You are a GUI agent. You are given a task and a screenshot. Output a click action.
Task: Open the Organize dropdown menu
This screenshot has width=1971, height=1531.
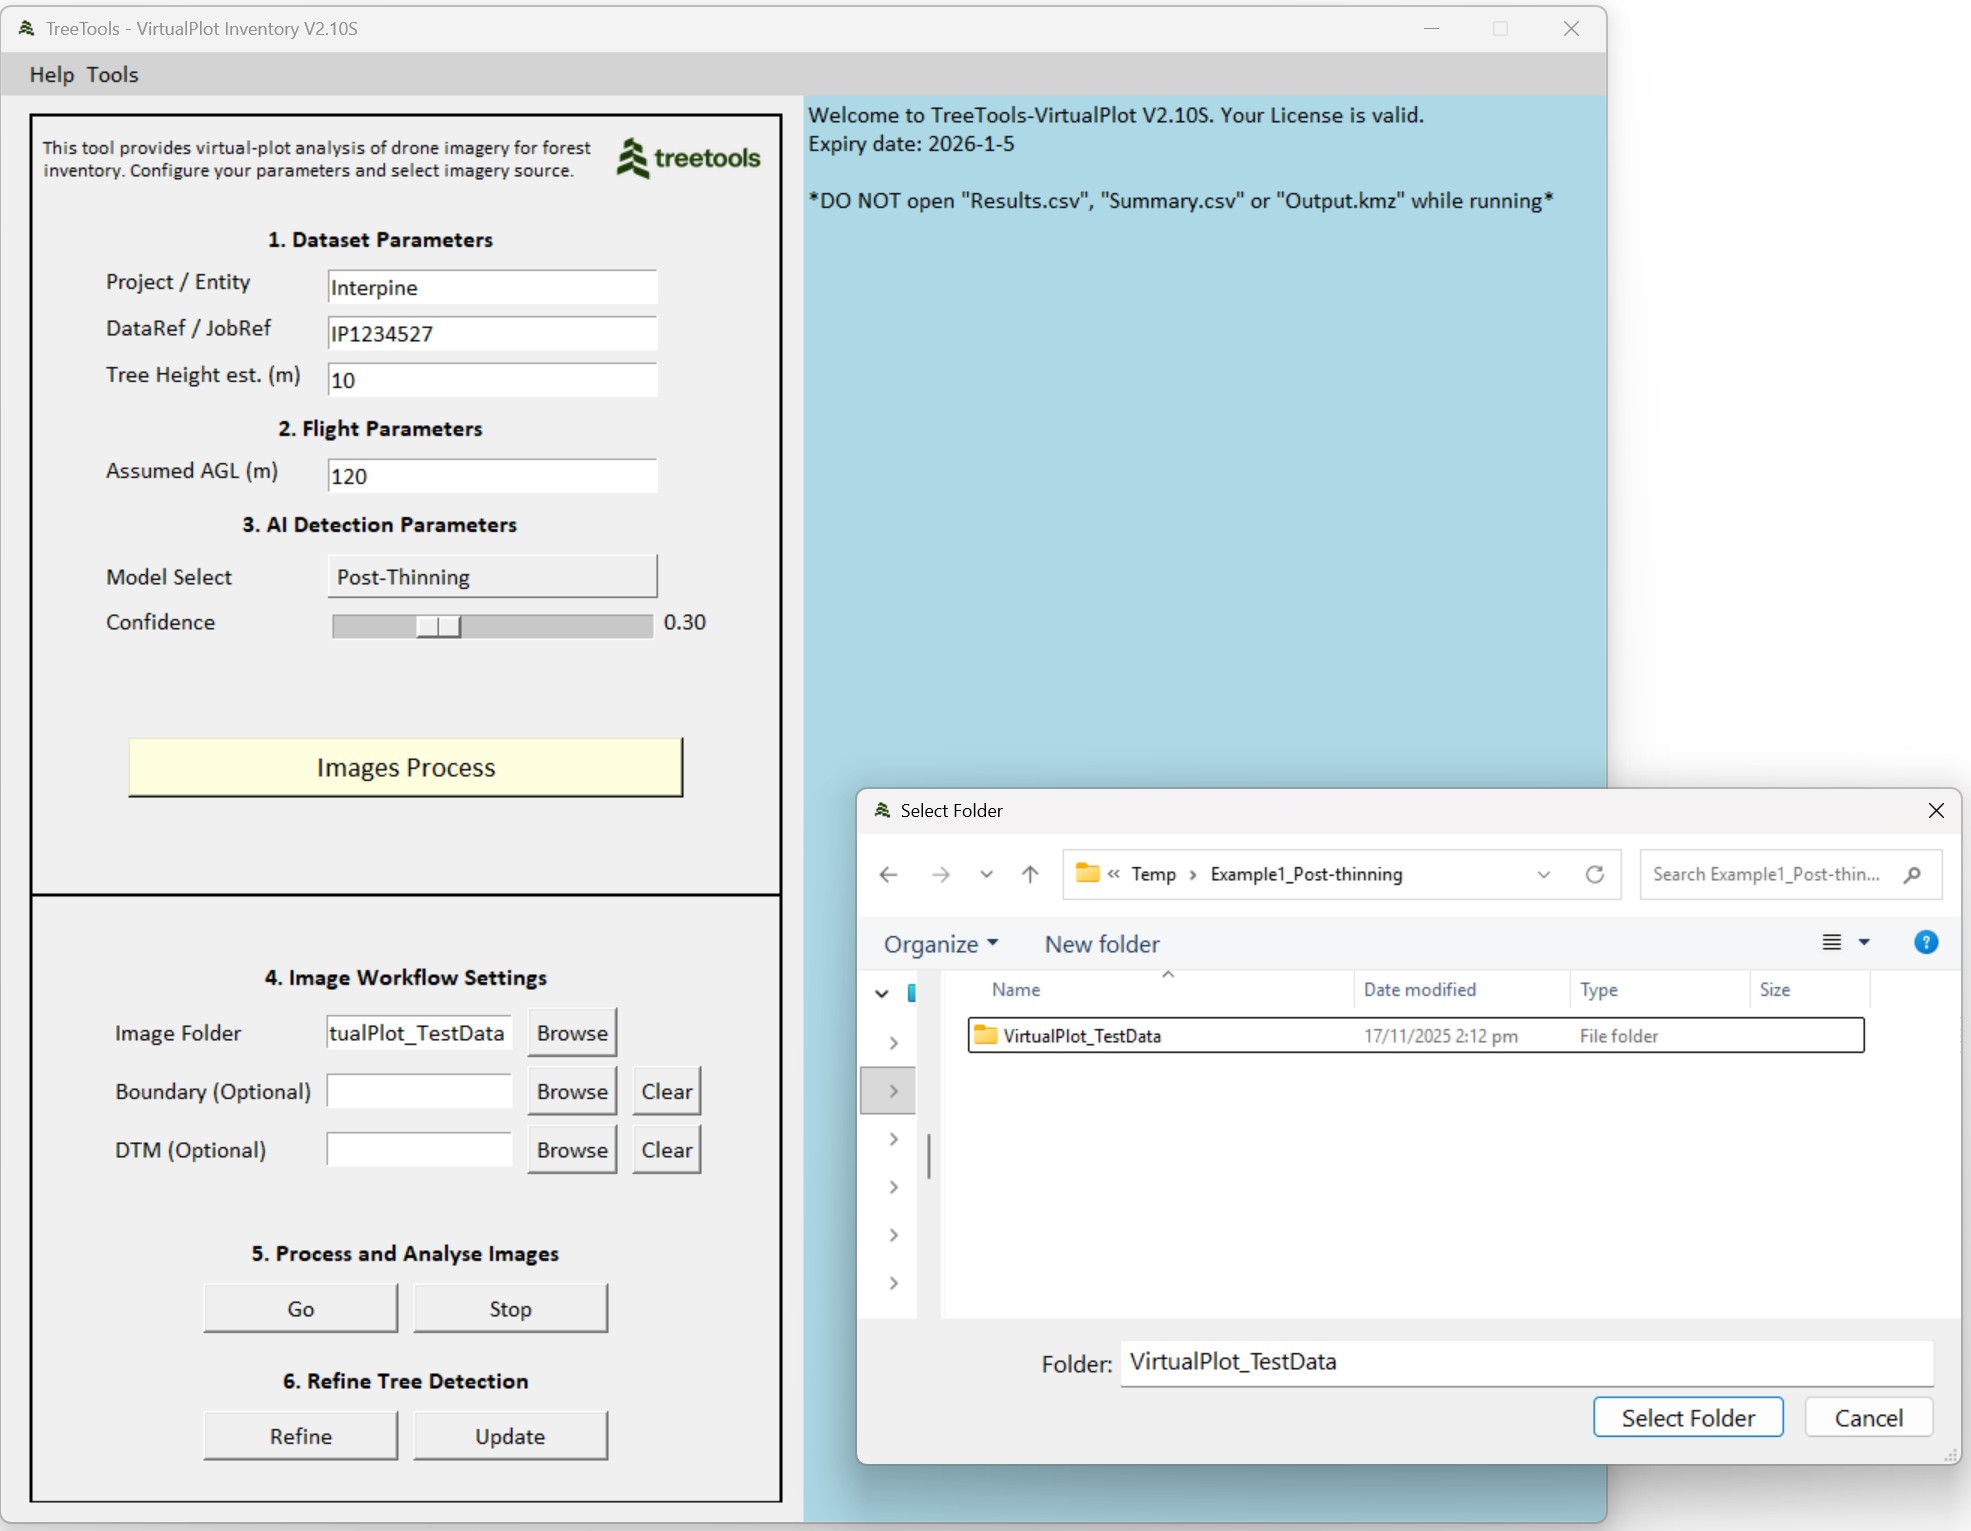[x=940, y=944]
